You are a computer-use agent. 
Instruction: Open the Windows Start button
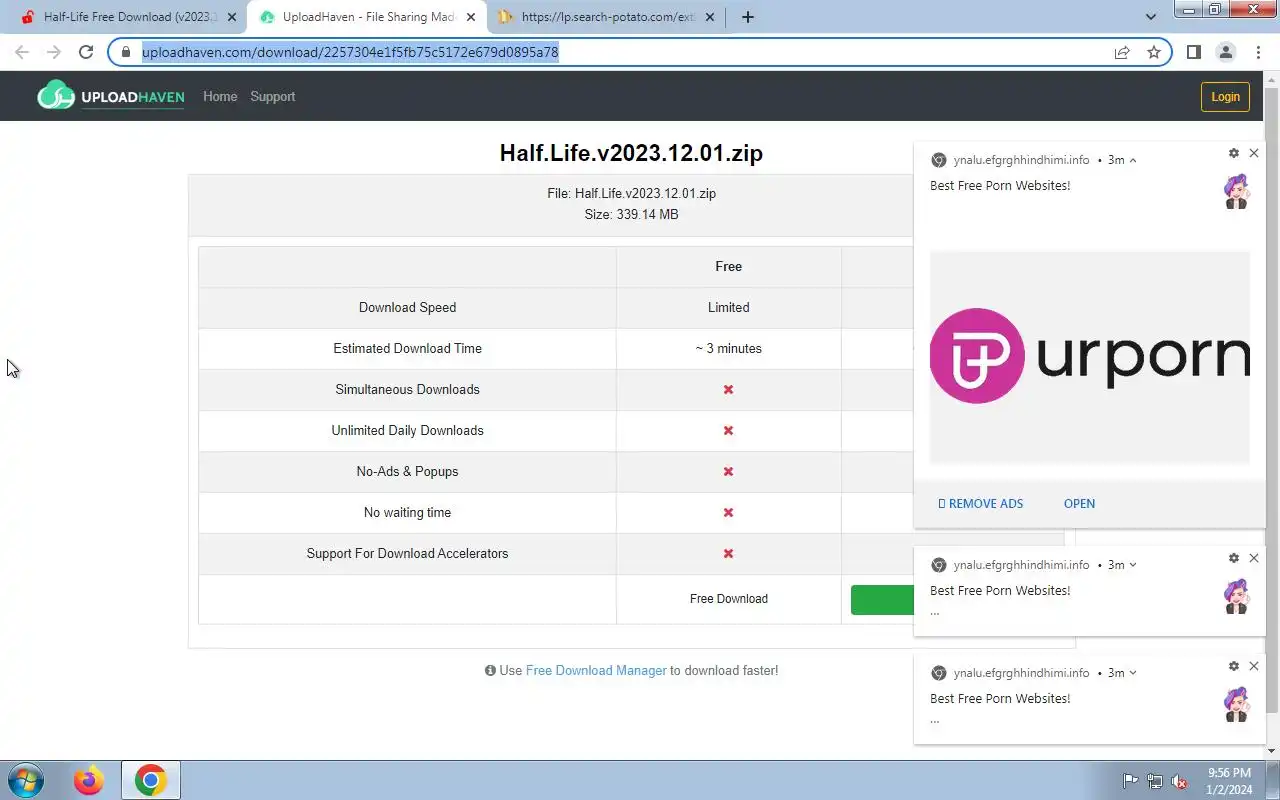pos(24,780)
